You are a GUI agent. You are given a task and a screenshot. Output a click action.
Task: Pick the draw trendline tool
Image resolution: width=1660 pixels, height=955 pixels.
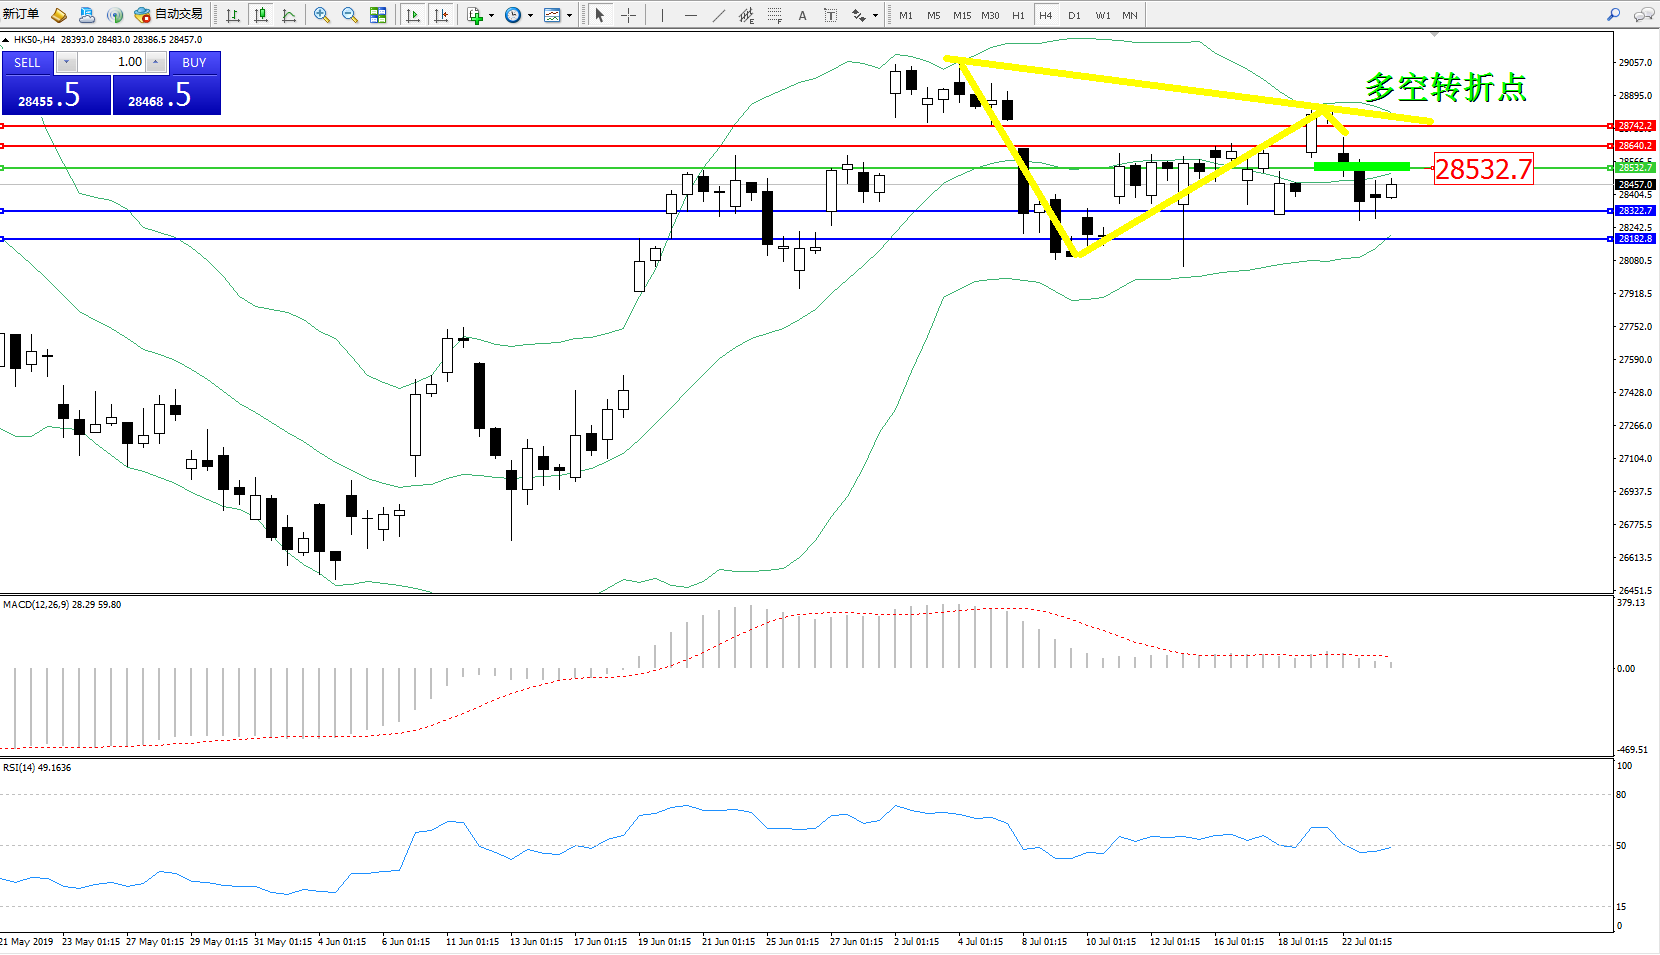coord(719,15)
